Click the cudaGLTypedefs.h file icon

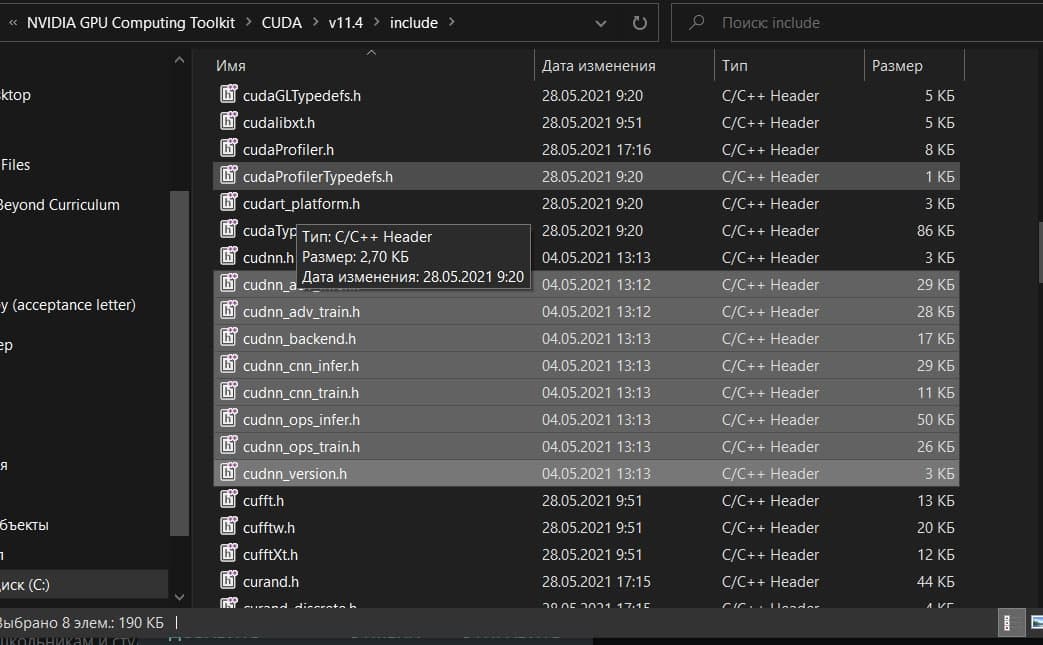click(229, 96)
